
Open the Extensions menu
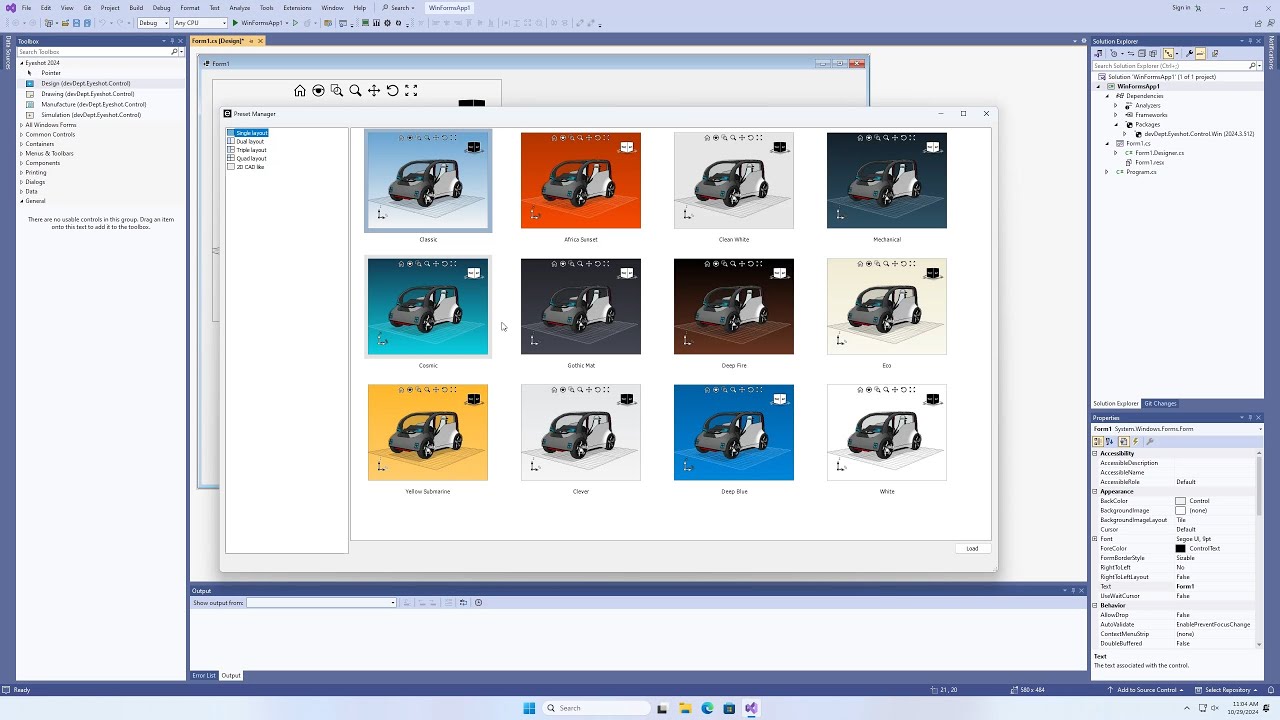coord(297,8)
